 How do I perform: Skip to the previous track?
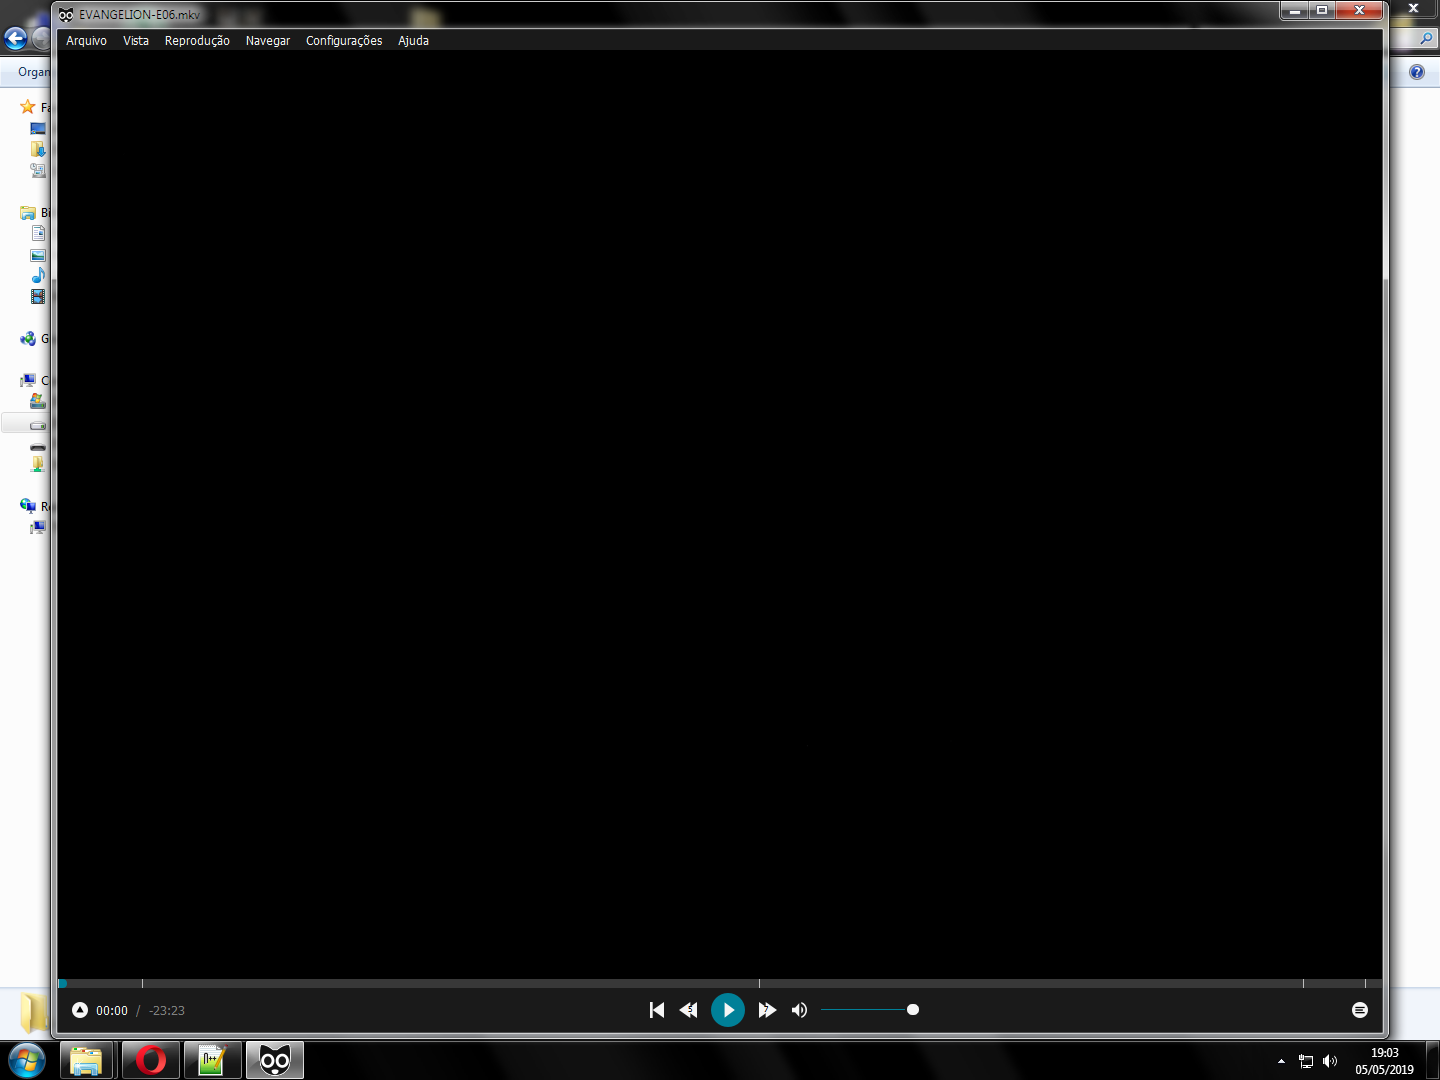pyautogui.click(x=657, y=1010)
